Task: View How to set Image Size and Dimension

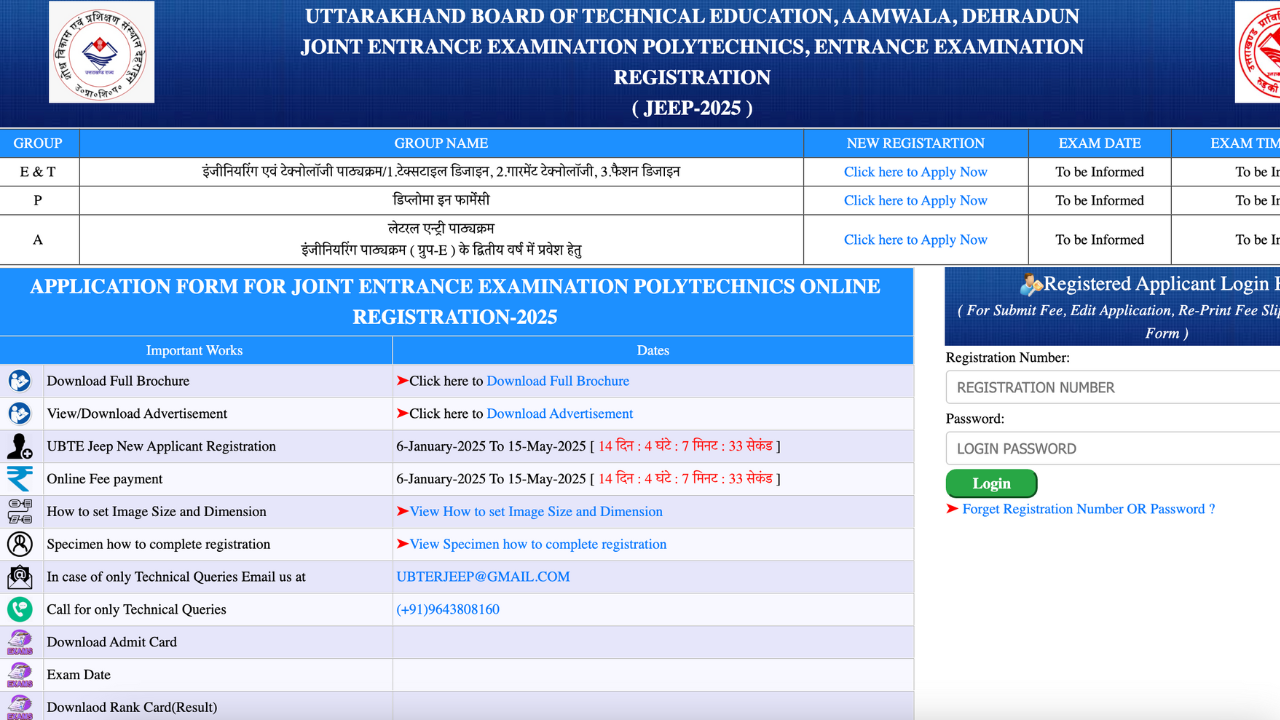Action: [x=536, y=511]
